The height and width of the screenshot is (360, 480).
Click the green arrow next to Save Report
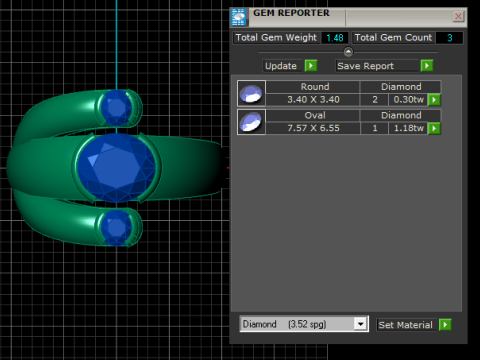[x=427, y=66]
